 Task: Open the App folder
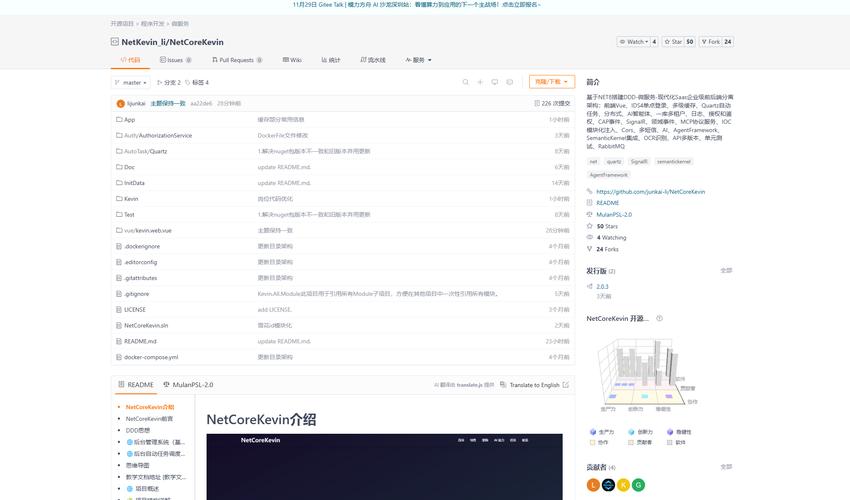pos(129,119)
